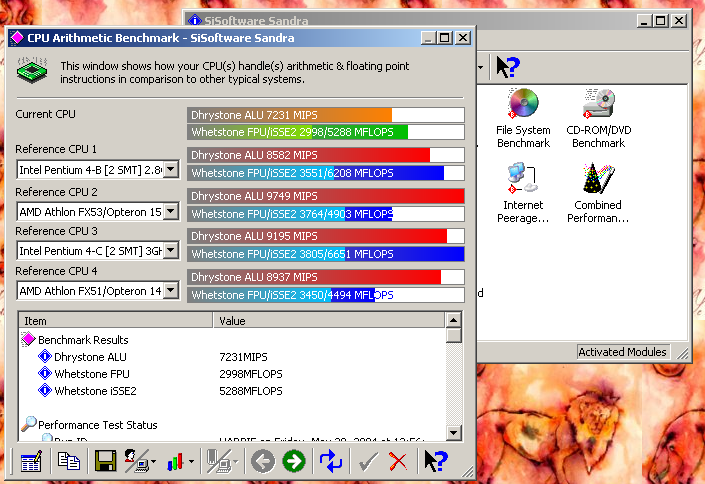The width and height of the screenshot is (705, 484).
Task: Minimize the SiSoftware Sandra main window
Action: pos(644,20)
